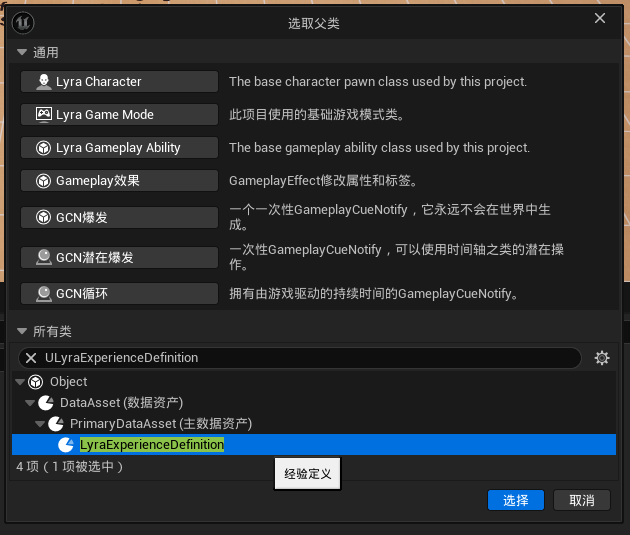Click the 选取父类 title text
The height and width of the screenshot is (535, 630).
[314, 23]
